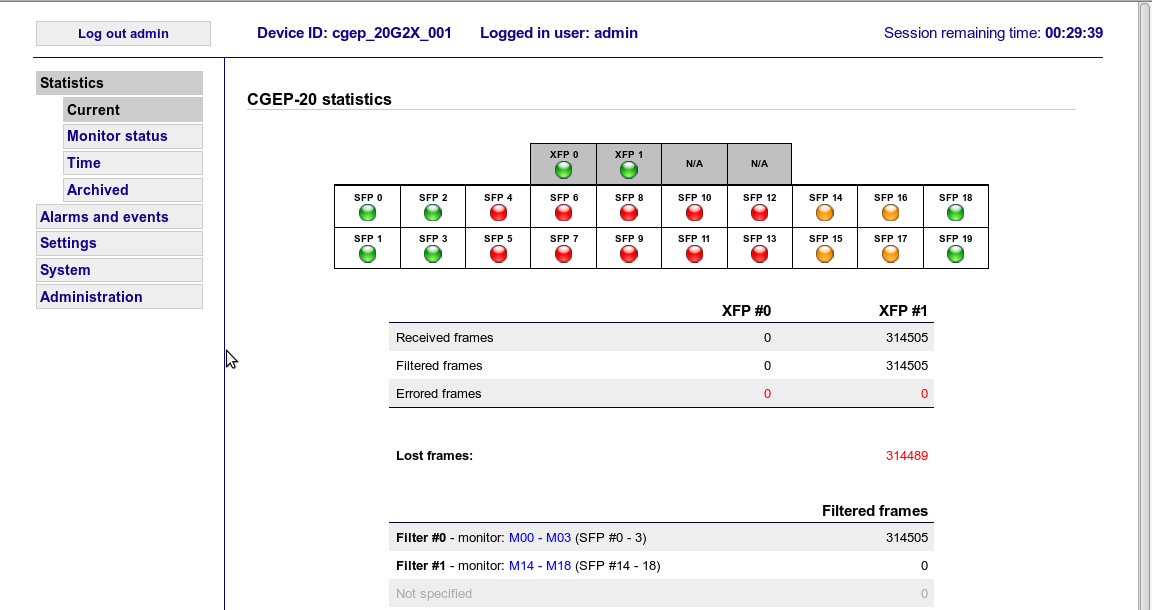The height and width of the screenshot is (610, 1152).
Task: Click the red SFP 6 status icon
Action: tap(563, 212)
